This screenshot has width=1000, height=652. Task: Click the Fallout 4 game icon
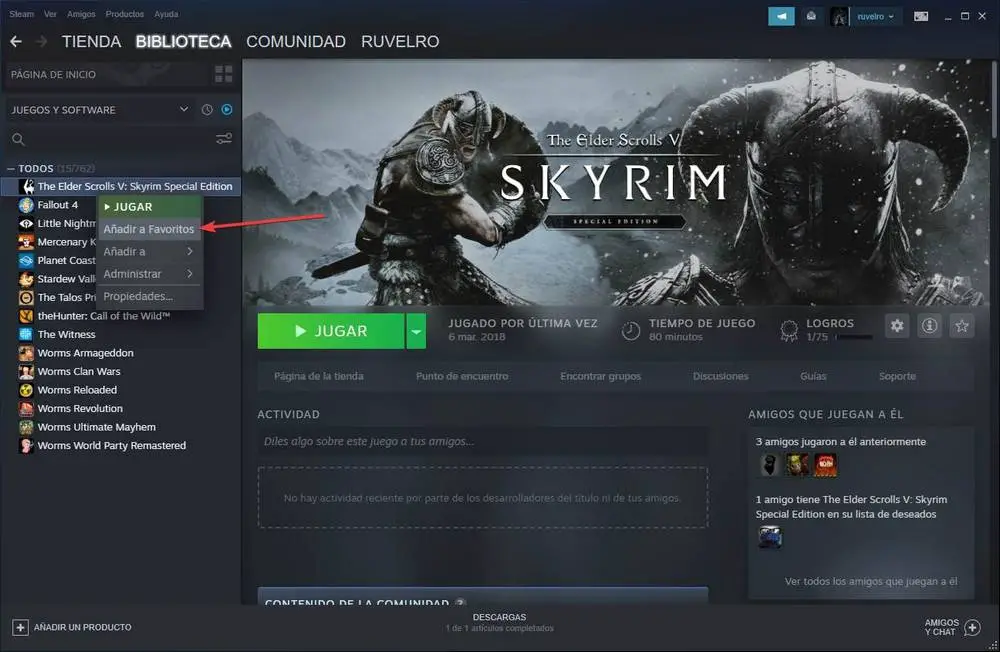coord(26,205)
